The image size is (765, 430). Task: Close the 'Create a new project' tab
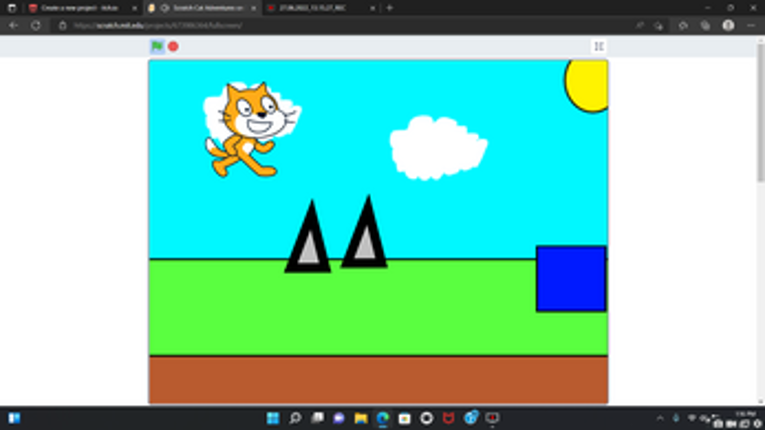(134, 8)
